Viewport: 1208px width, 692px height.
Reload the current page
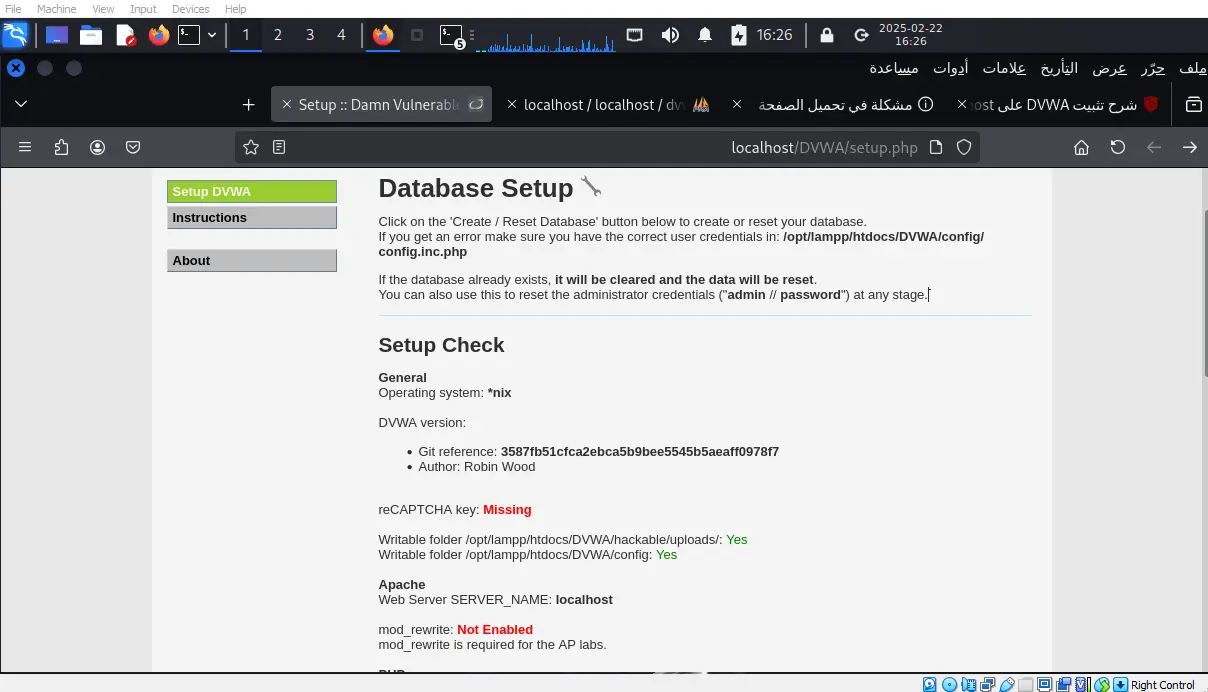[x=1118, y=147]
